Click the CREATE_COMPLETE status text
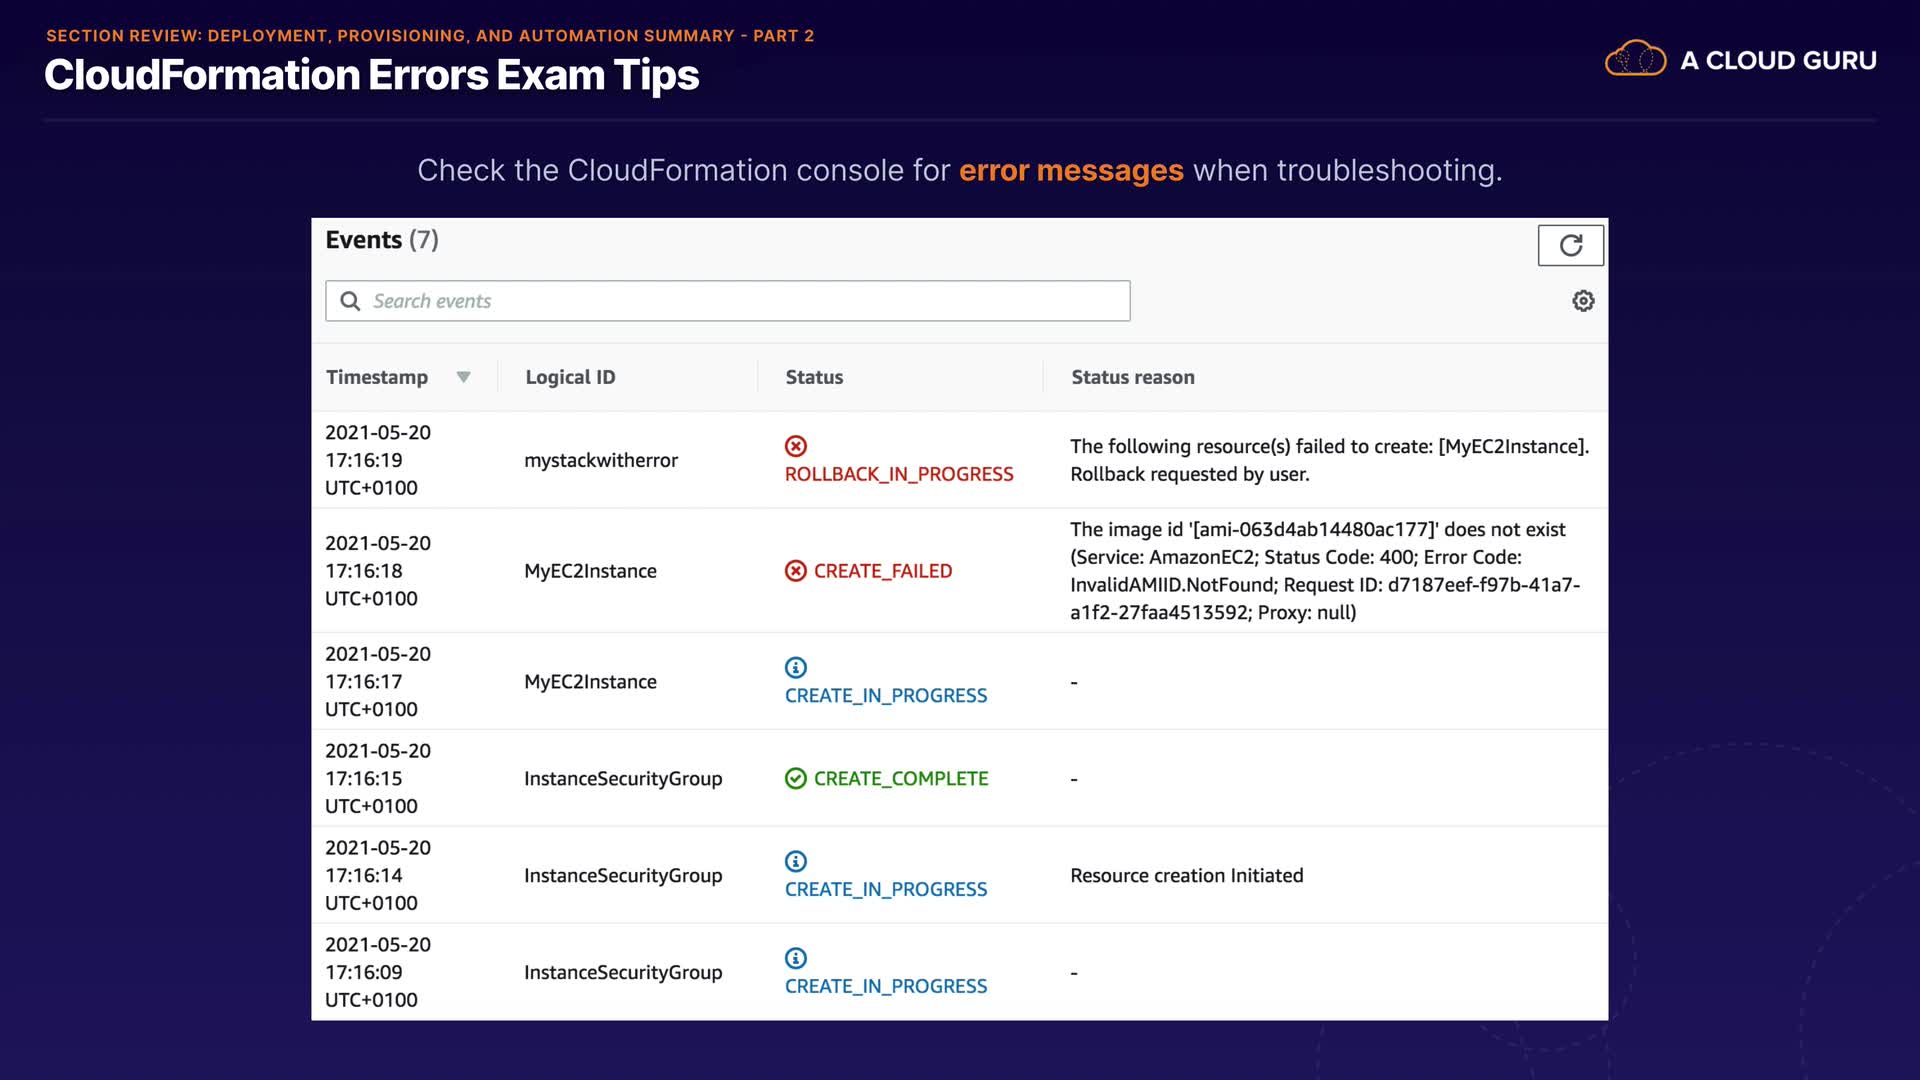Screen dimensions: 1920x1080 pos(901,778)
